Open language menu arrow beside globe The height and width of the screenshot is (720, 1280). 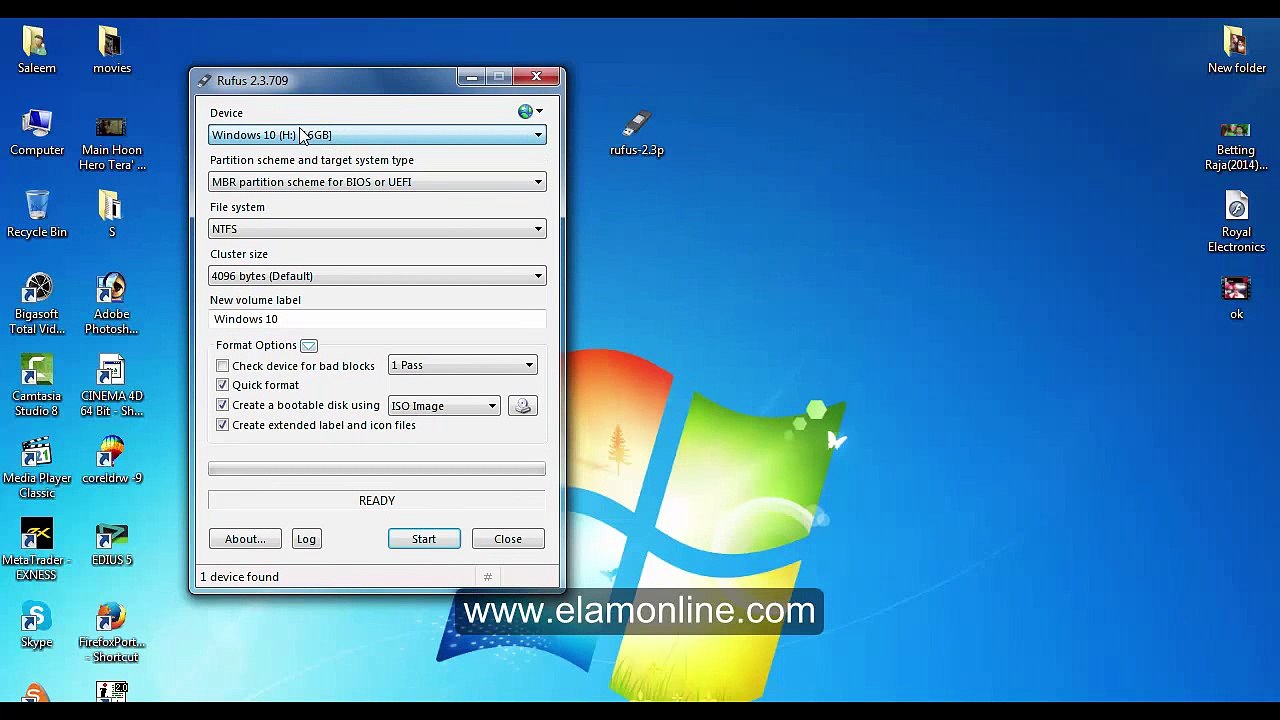[540, 112]
